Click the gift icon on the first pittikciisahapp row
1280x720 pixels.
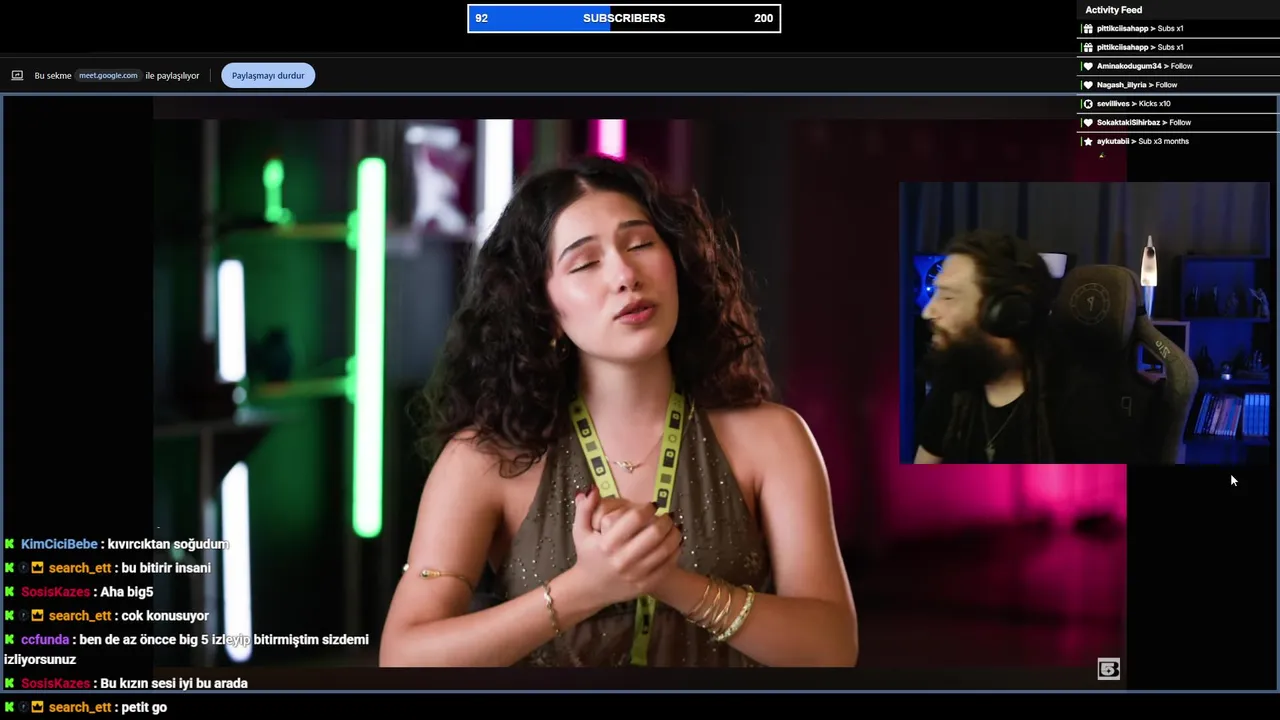(x=1088, y=29)
